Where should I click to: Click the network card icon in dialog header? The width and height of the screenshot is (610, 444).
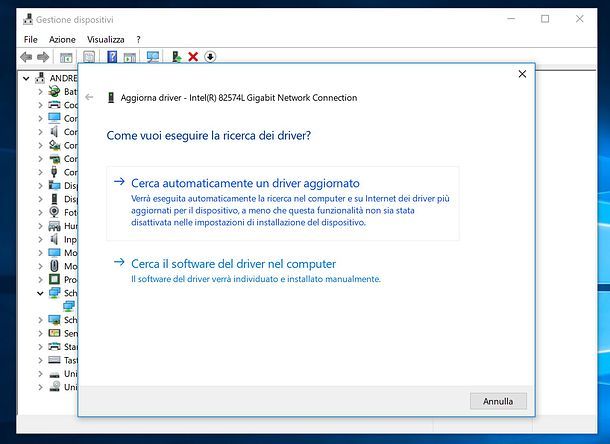111,98
